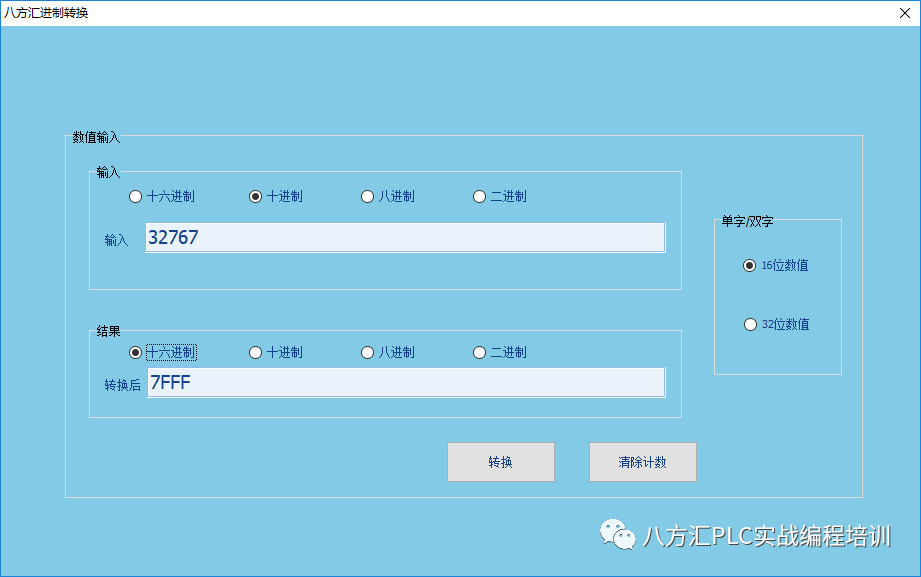Select 十六进制 in the 输入 group
This screenshot has width=921, height=577.
click(x=136, y=197)
